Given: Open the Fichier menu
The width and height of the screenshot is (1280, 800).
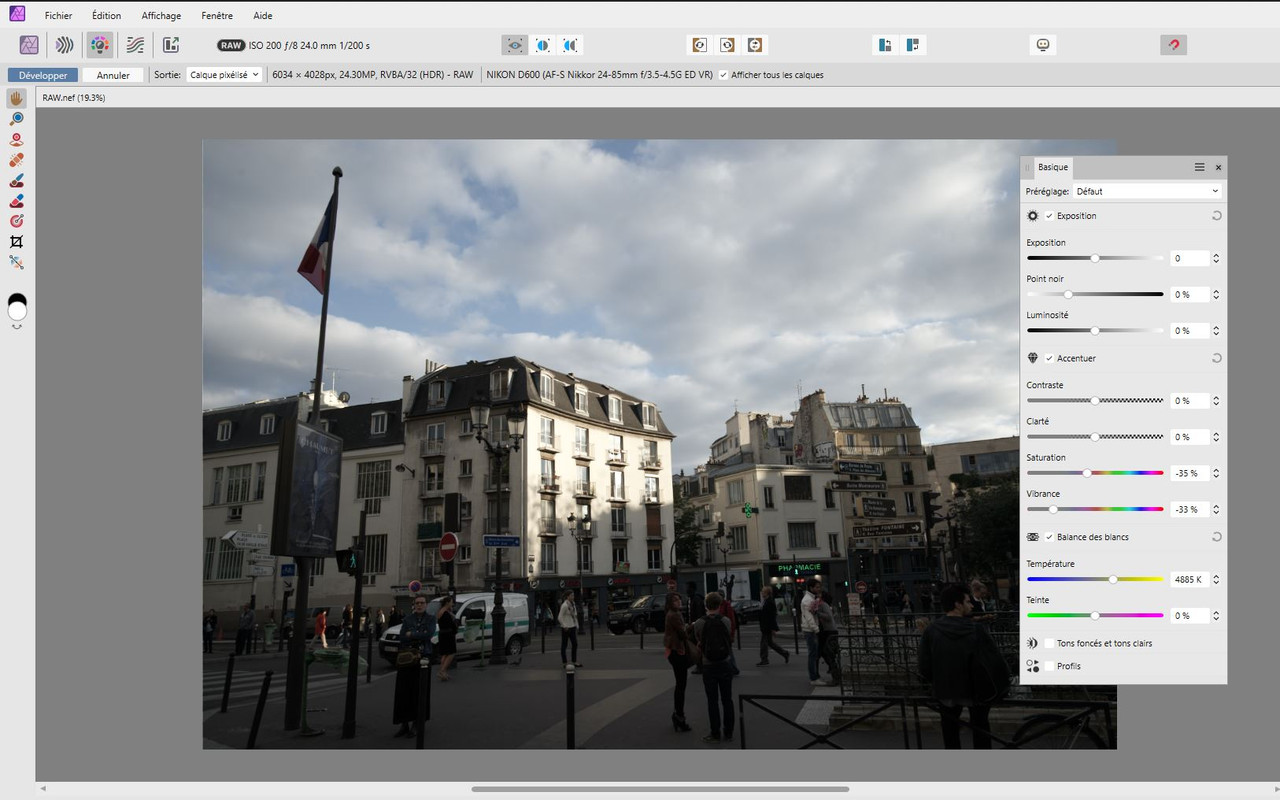Looking at the screenshot, I should tap(58, 16).
